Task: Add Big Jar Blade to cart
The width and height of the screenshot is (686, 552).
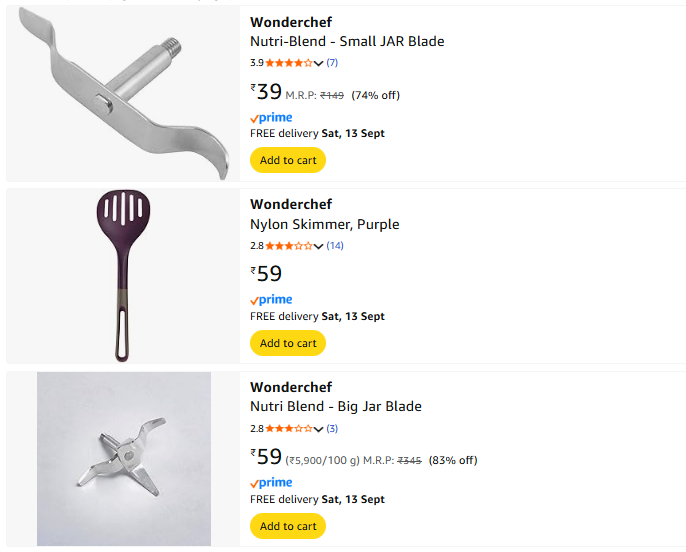Action: [288, 526]
